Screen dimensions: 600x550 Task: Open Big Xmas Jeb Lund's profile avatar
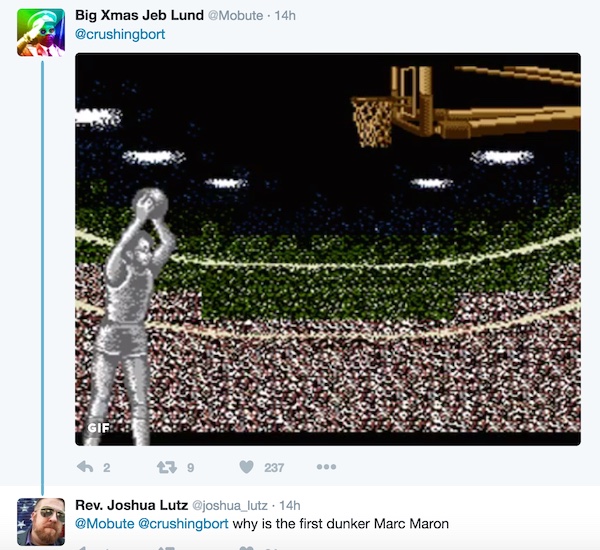pos(41,33)
